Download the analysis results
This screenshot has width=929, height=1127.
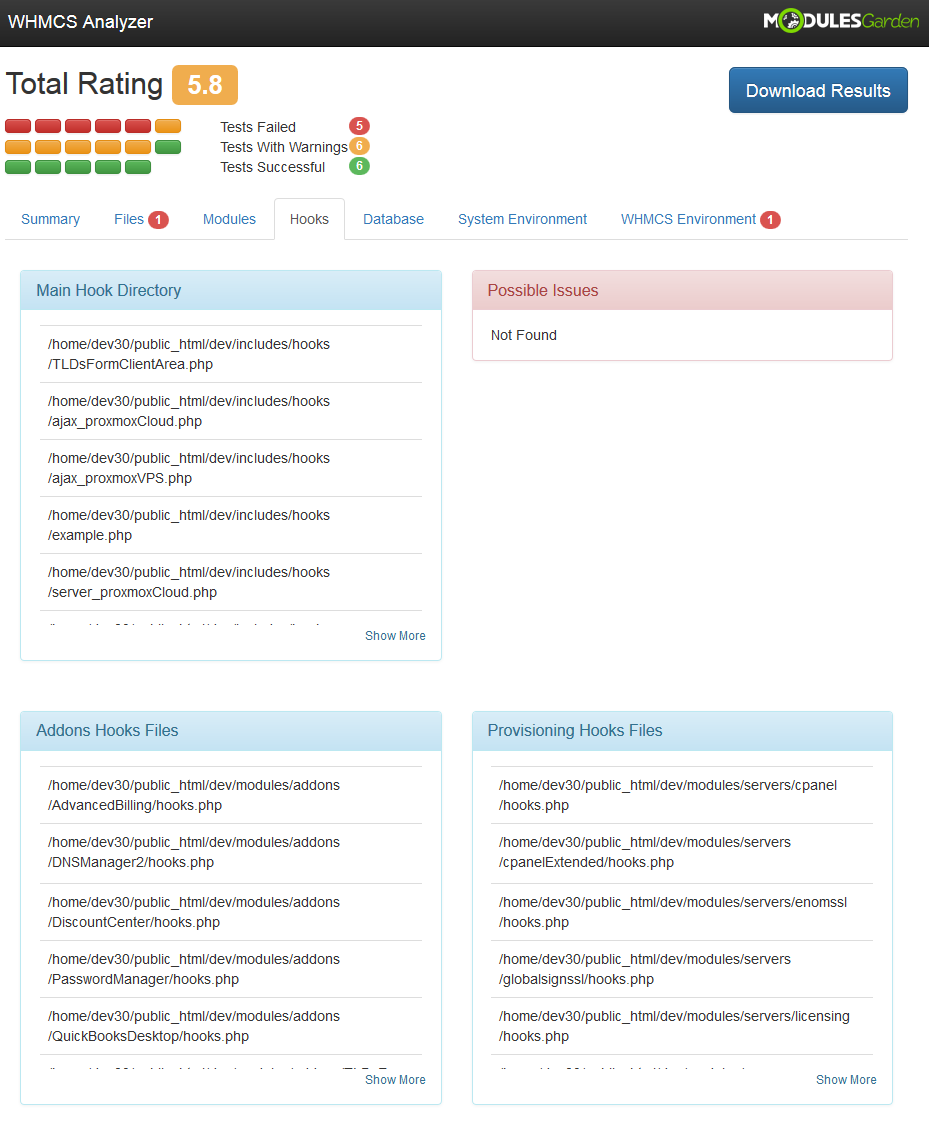pyautogui.click(x=818, y=91)
